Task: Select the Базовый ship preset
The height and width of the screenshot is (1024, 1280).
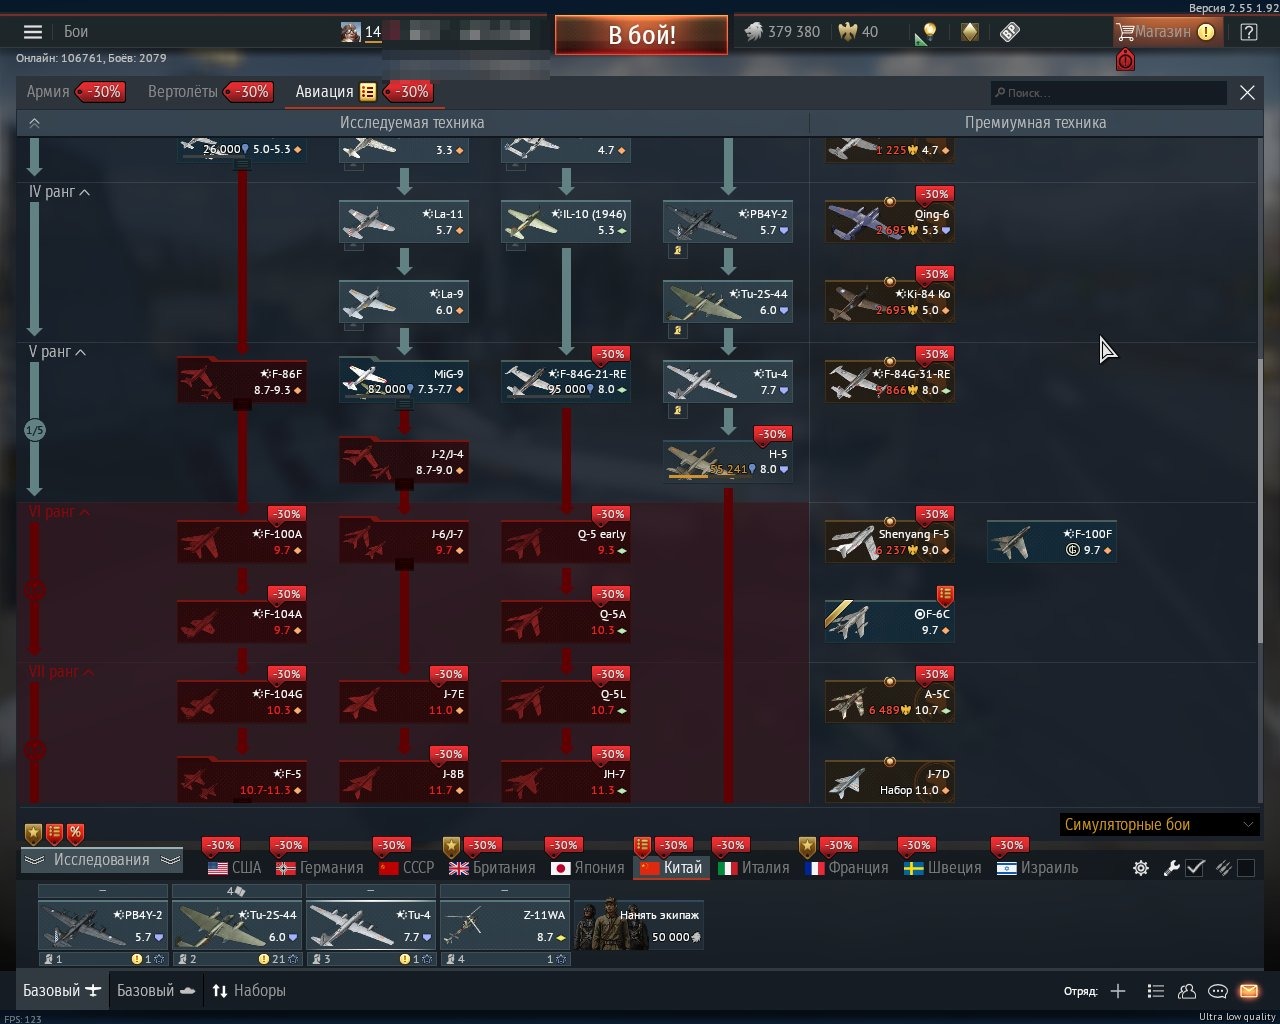Action: 156,991
